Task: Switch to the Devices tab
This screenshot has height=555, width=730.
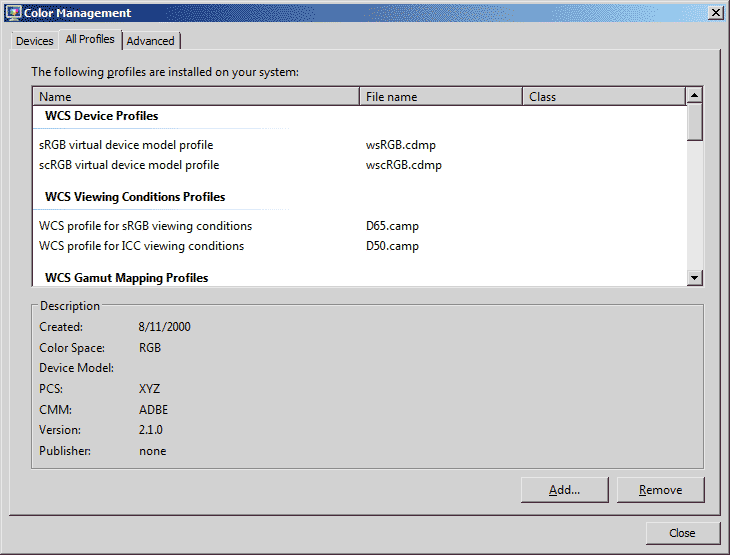Action: (x=34, y=41)
